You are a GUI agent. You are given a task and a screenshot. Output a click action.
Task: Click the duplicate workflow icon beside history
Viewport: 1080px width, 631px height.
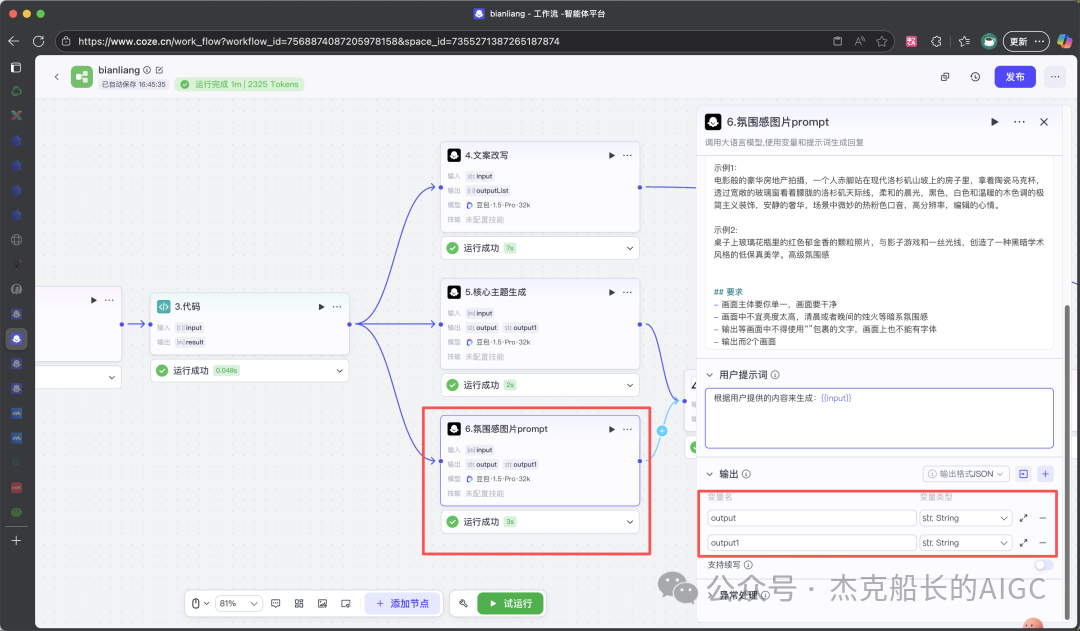point(945,77)
